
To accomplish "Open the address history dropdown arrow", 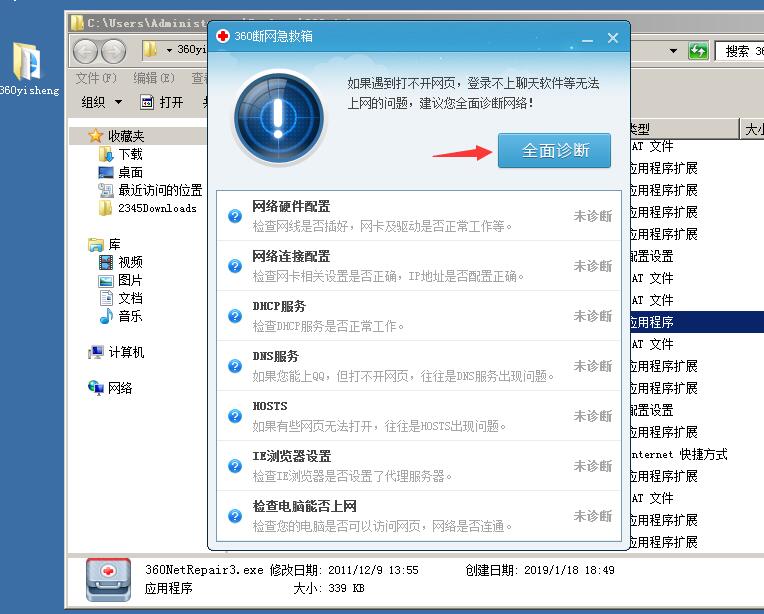I will [x=673, y=51].
